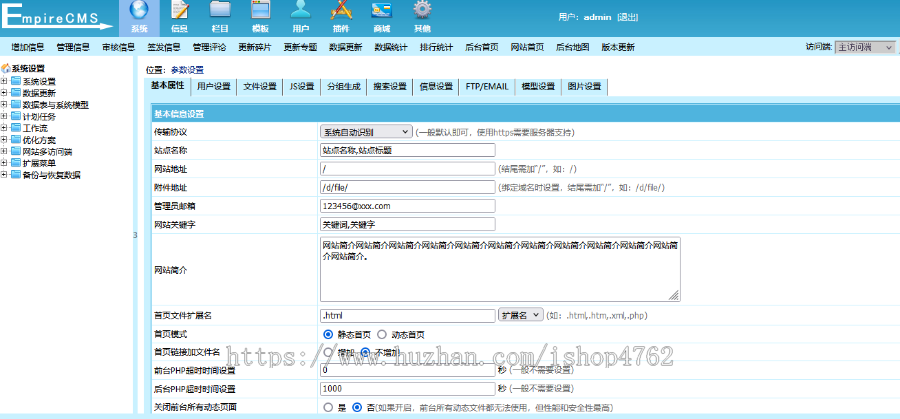Open 排行统计 in the shortcut bar
Screen dimensions: 900x419
[x=436, y=48]
